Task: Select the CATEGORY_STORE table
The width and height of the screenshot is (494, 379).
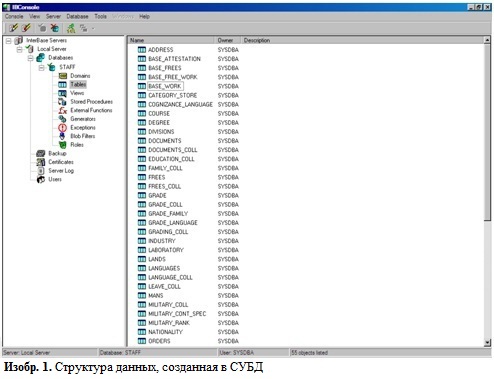Action: tap(173, 95)
